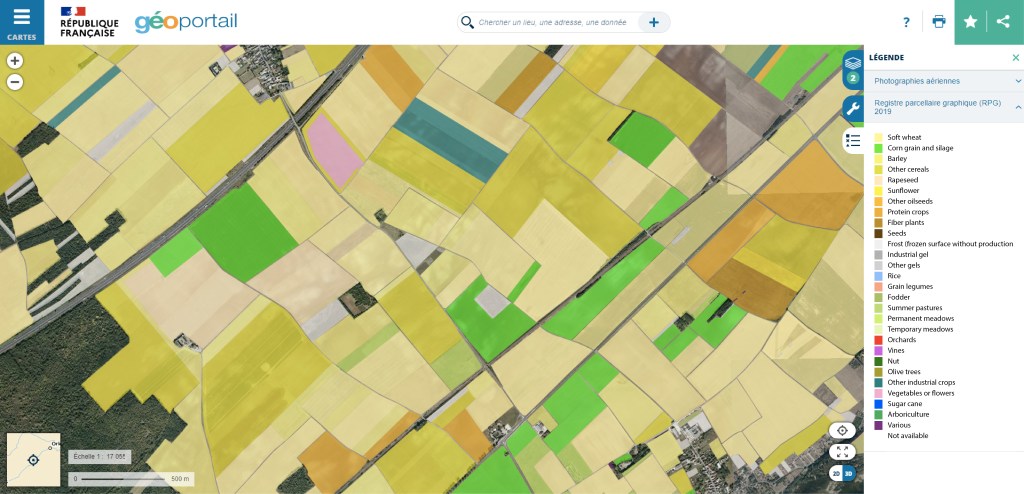Enter fullscreen map mode
The height and width of the screenshot is (494, 1024).
pos(842,452)
